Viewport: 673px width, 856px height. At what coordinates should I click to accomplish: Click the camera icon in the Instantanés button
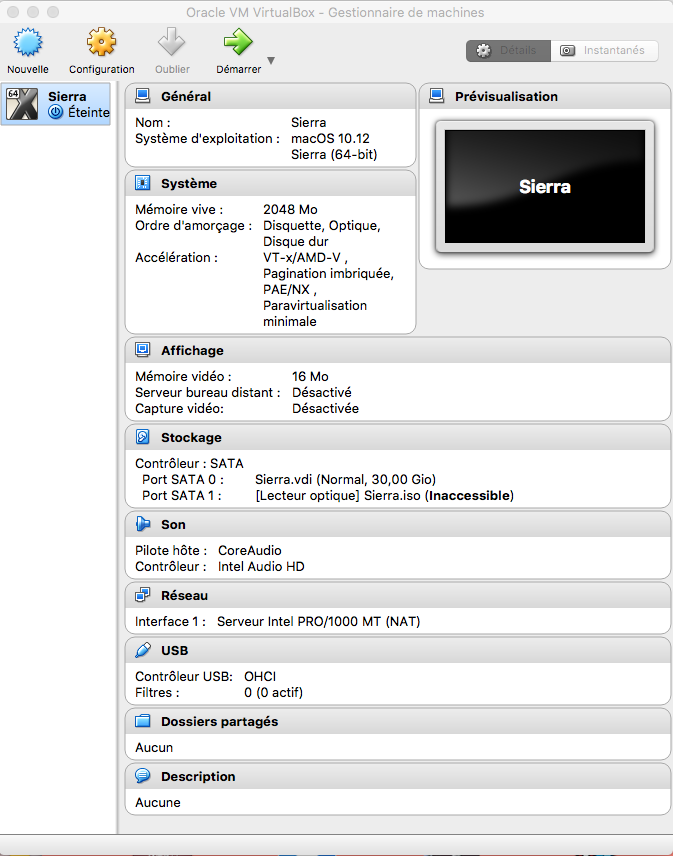point(568,51)
